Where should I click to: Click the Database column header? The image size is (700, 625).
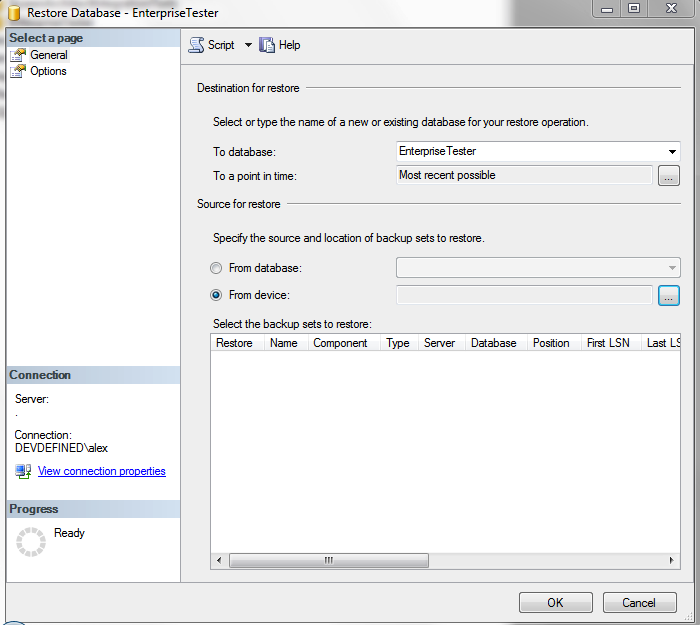(493, 343)
